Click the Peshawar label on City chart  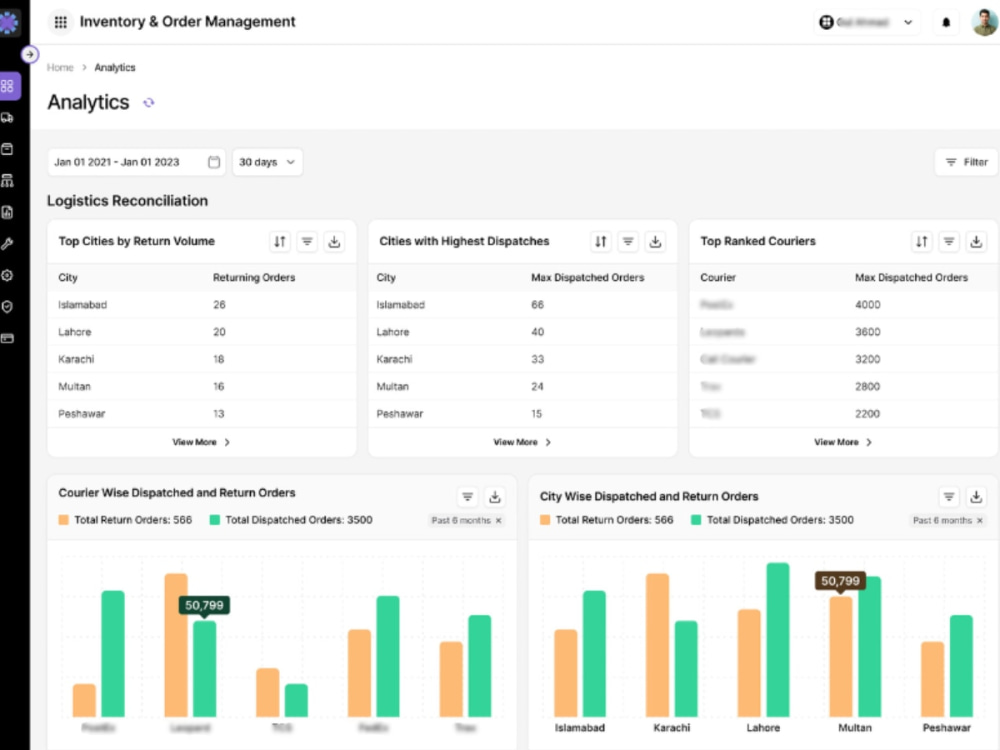tap(946, 728)
